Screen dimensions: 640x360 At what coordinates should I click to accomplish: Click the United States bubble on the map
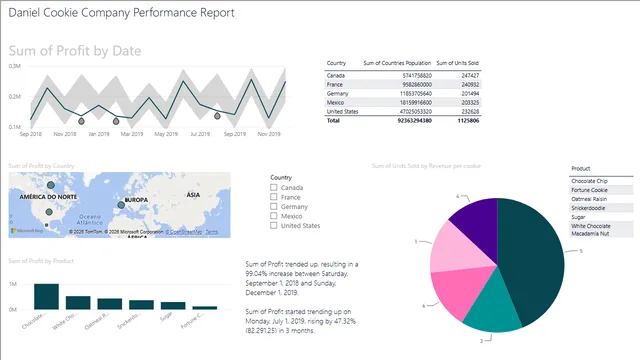49,212
